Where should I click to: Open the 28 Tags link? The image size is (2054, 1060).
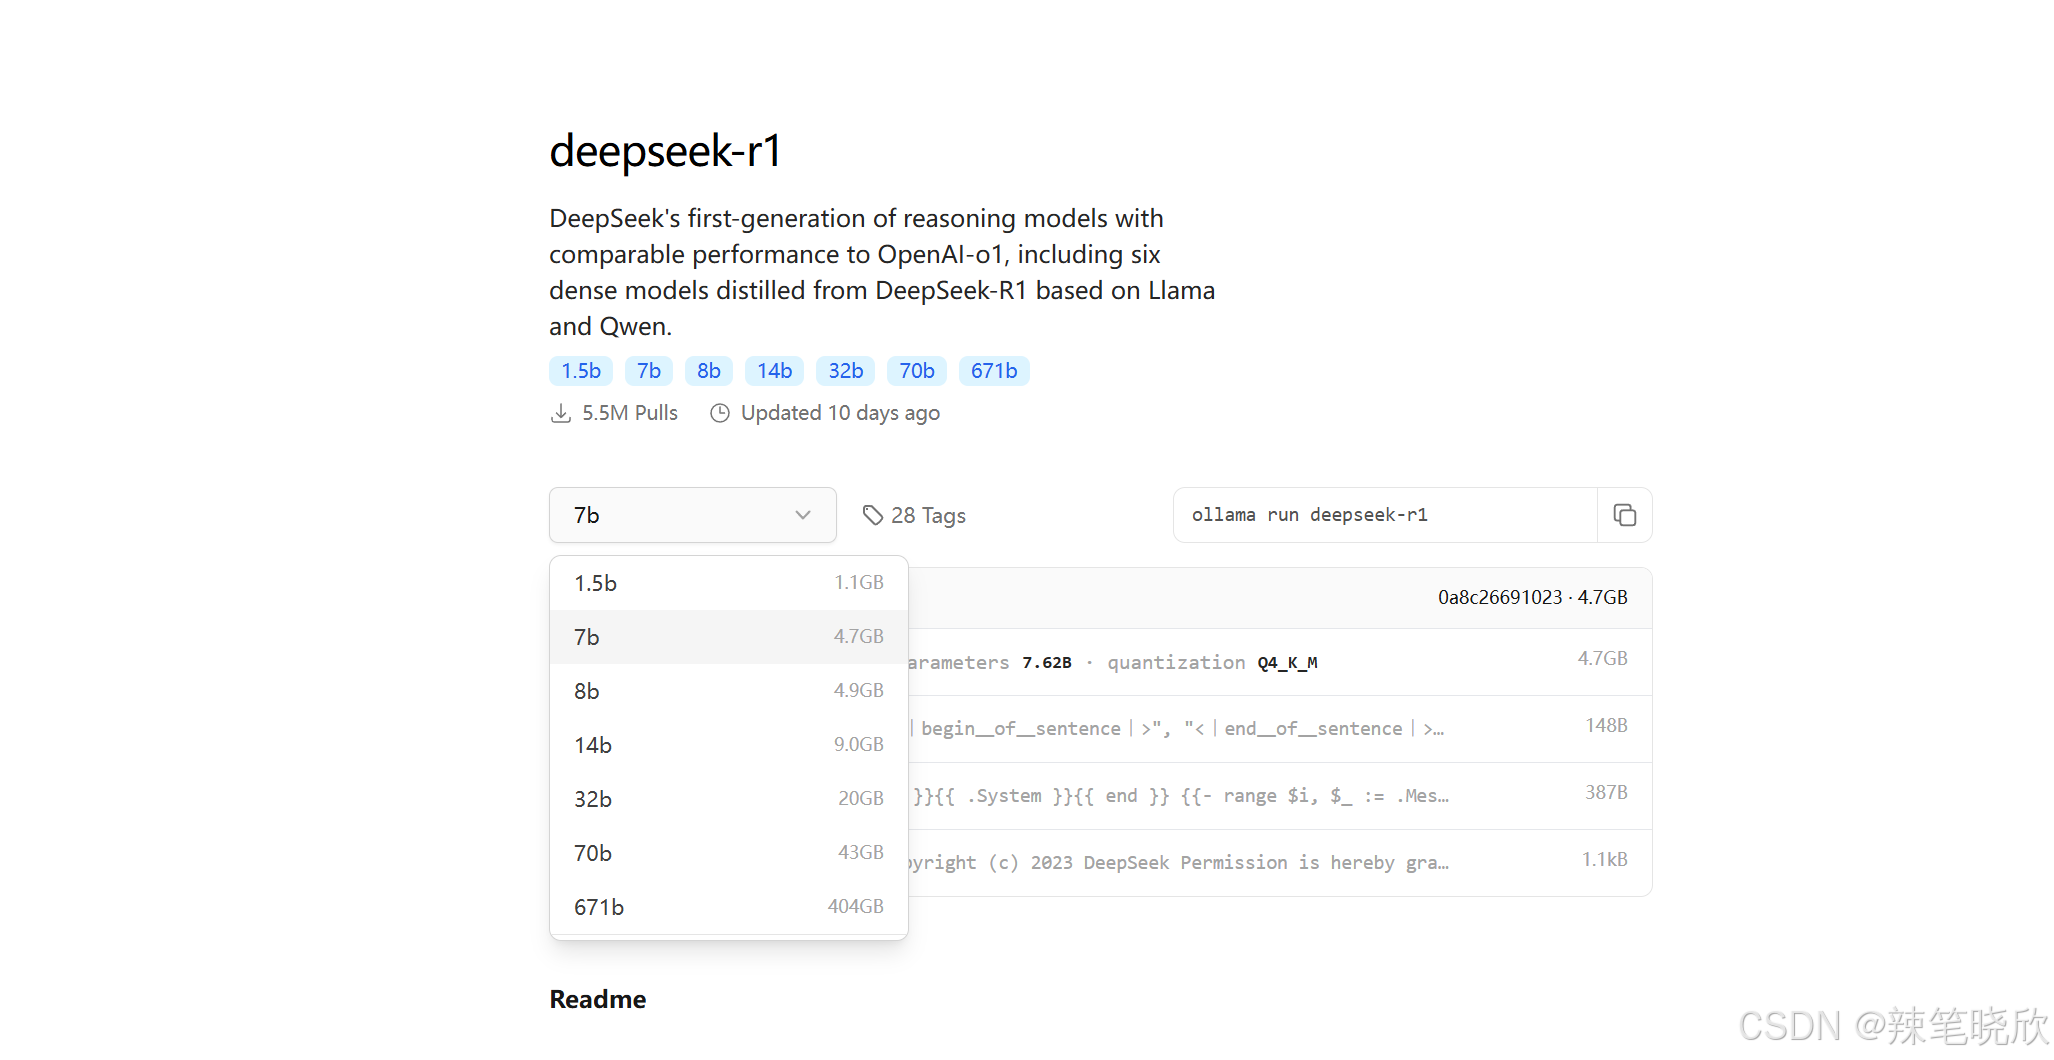[914, 515]
